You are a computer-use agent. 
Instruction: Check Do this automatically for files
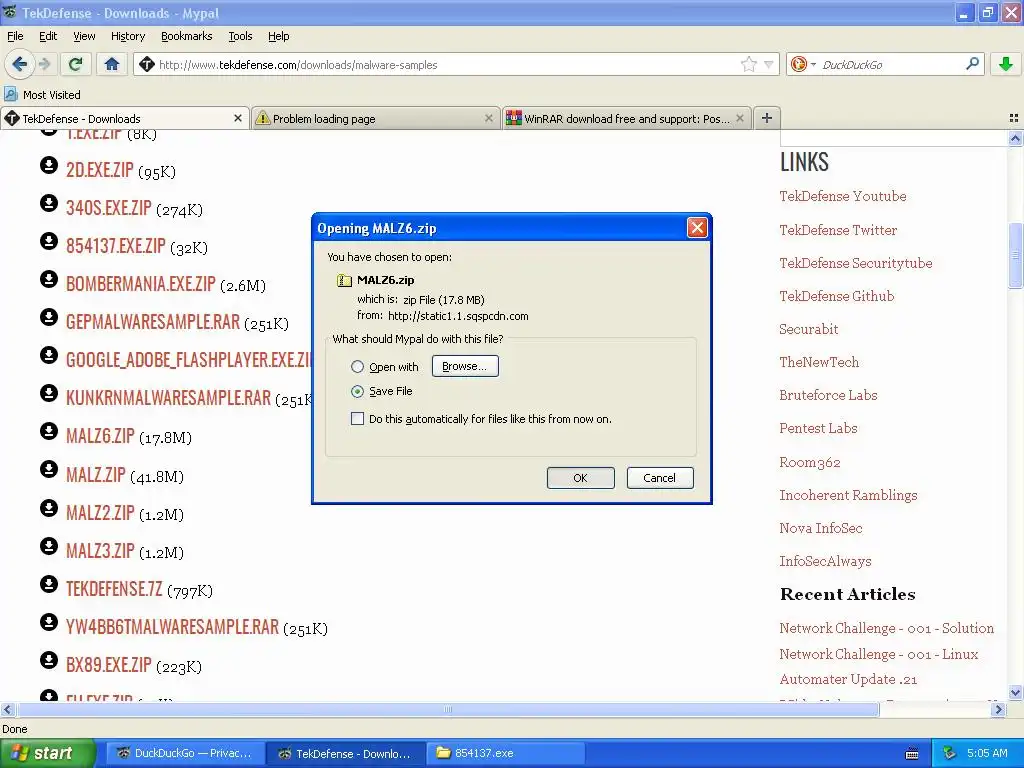click(x=357, y=419)
